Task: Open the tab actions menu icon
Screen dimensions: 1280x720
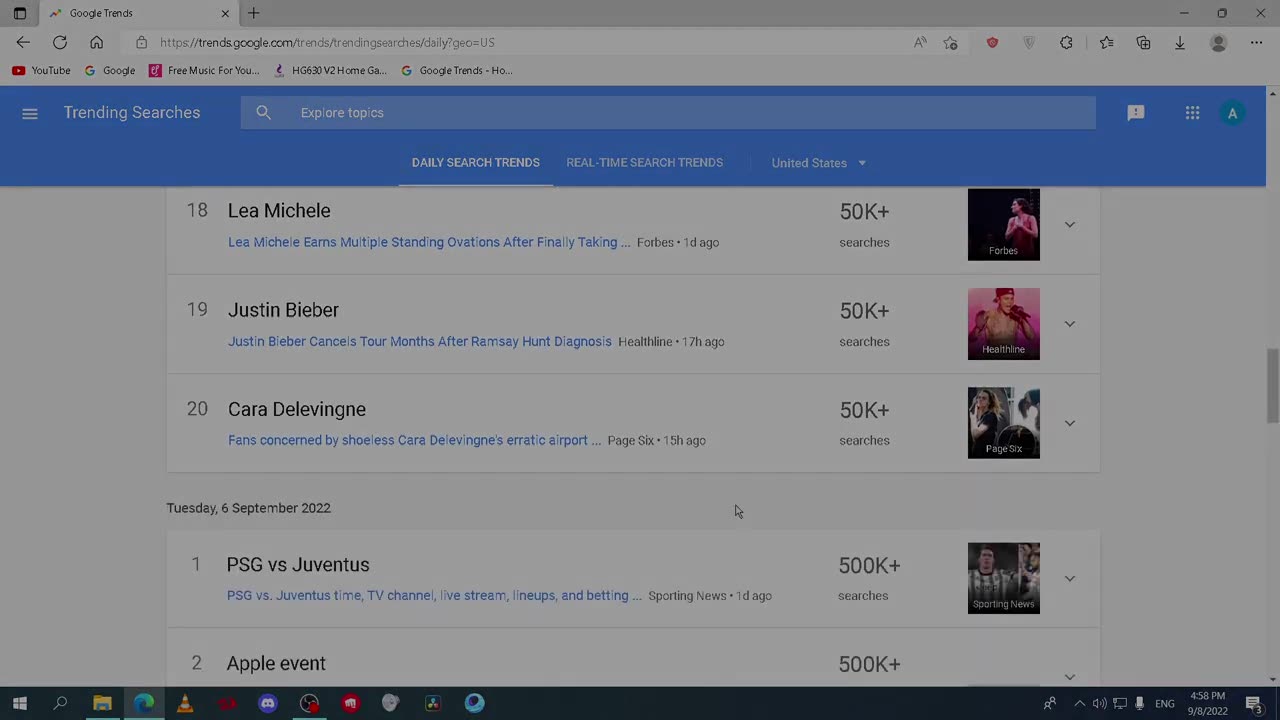Action: tap(19, 13)
